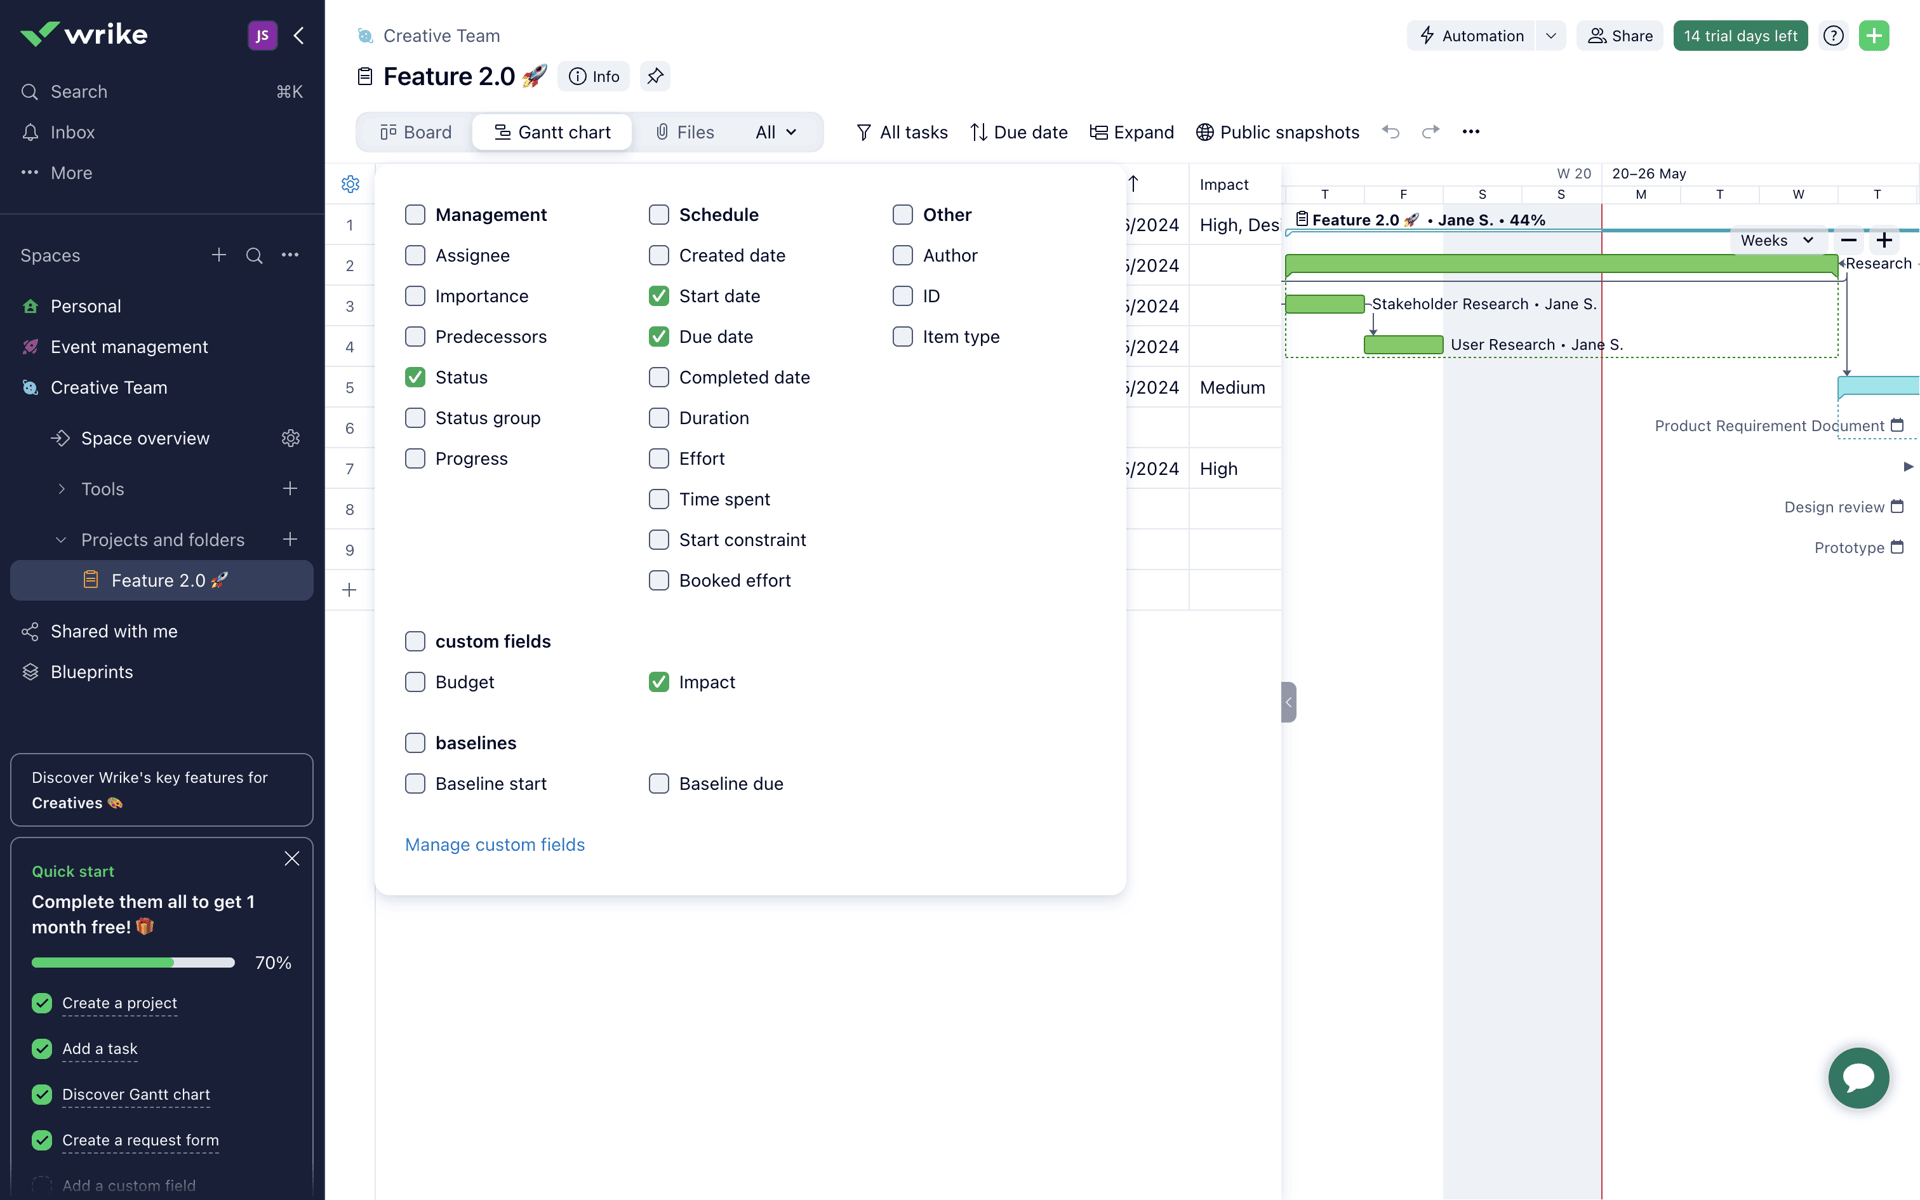Select the Gantt chart tab
This screenshot has width=1920, height=1200.
552,132
